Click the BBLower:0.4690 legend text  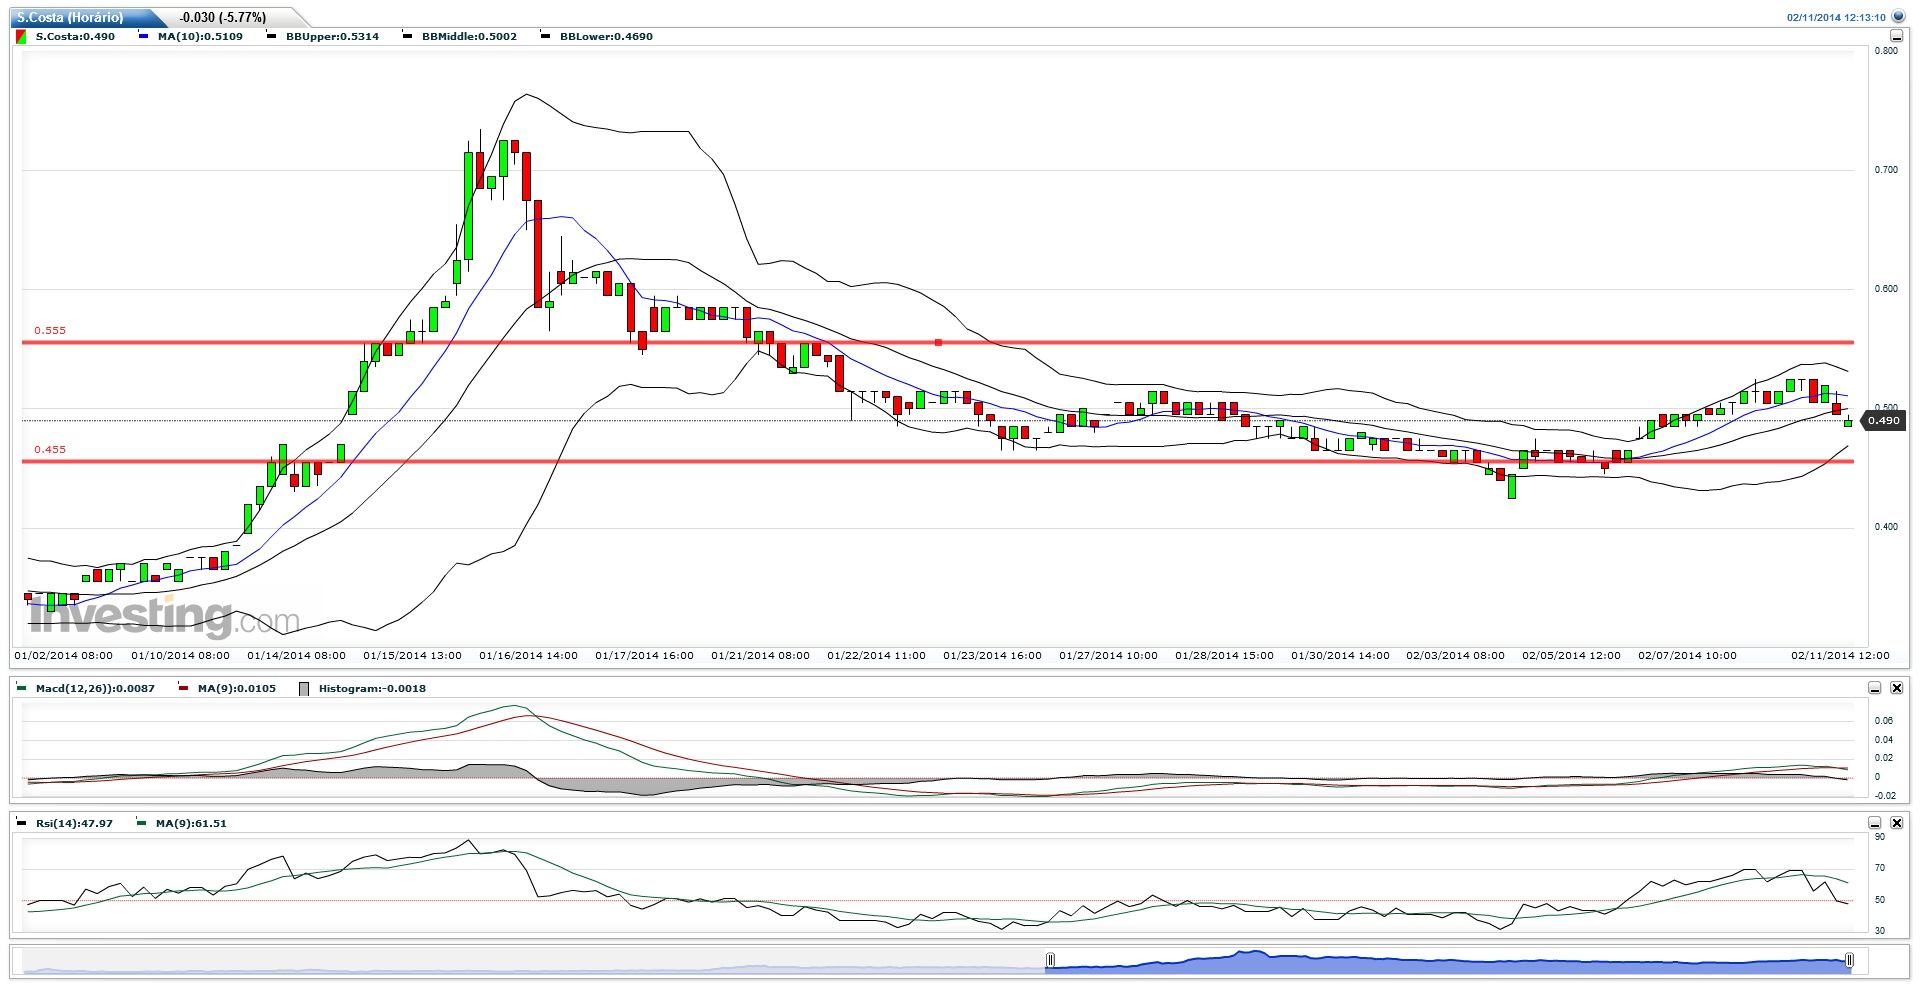point(606,36)
